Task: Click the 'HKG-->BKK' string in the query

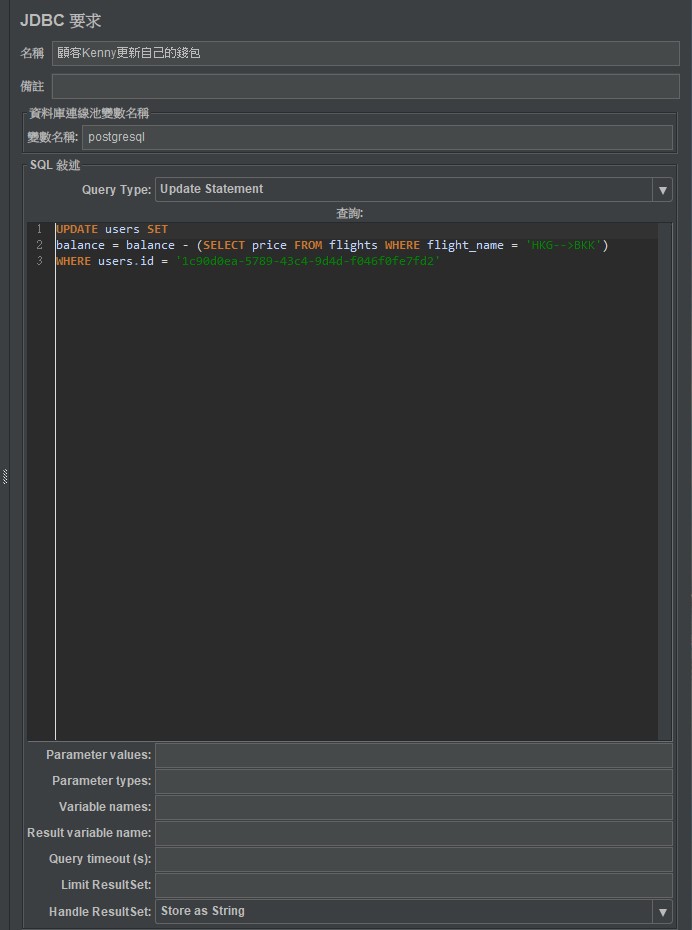Action: (x=566, y=245)
